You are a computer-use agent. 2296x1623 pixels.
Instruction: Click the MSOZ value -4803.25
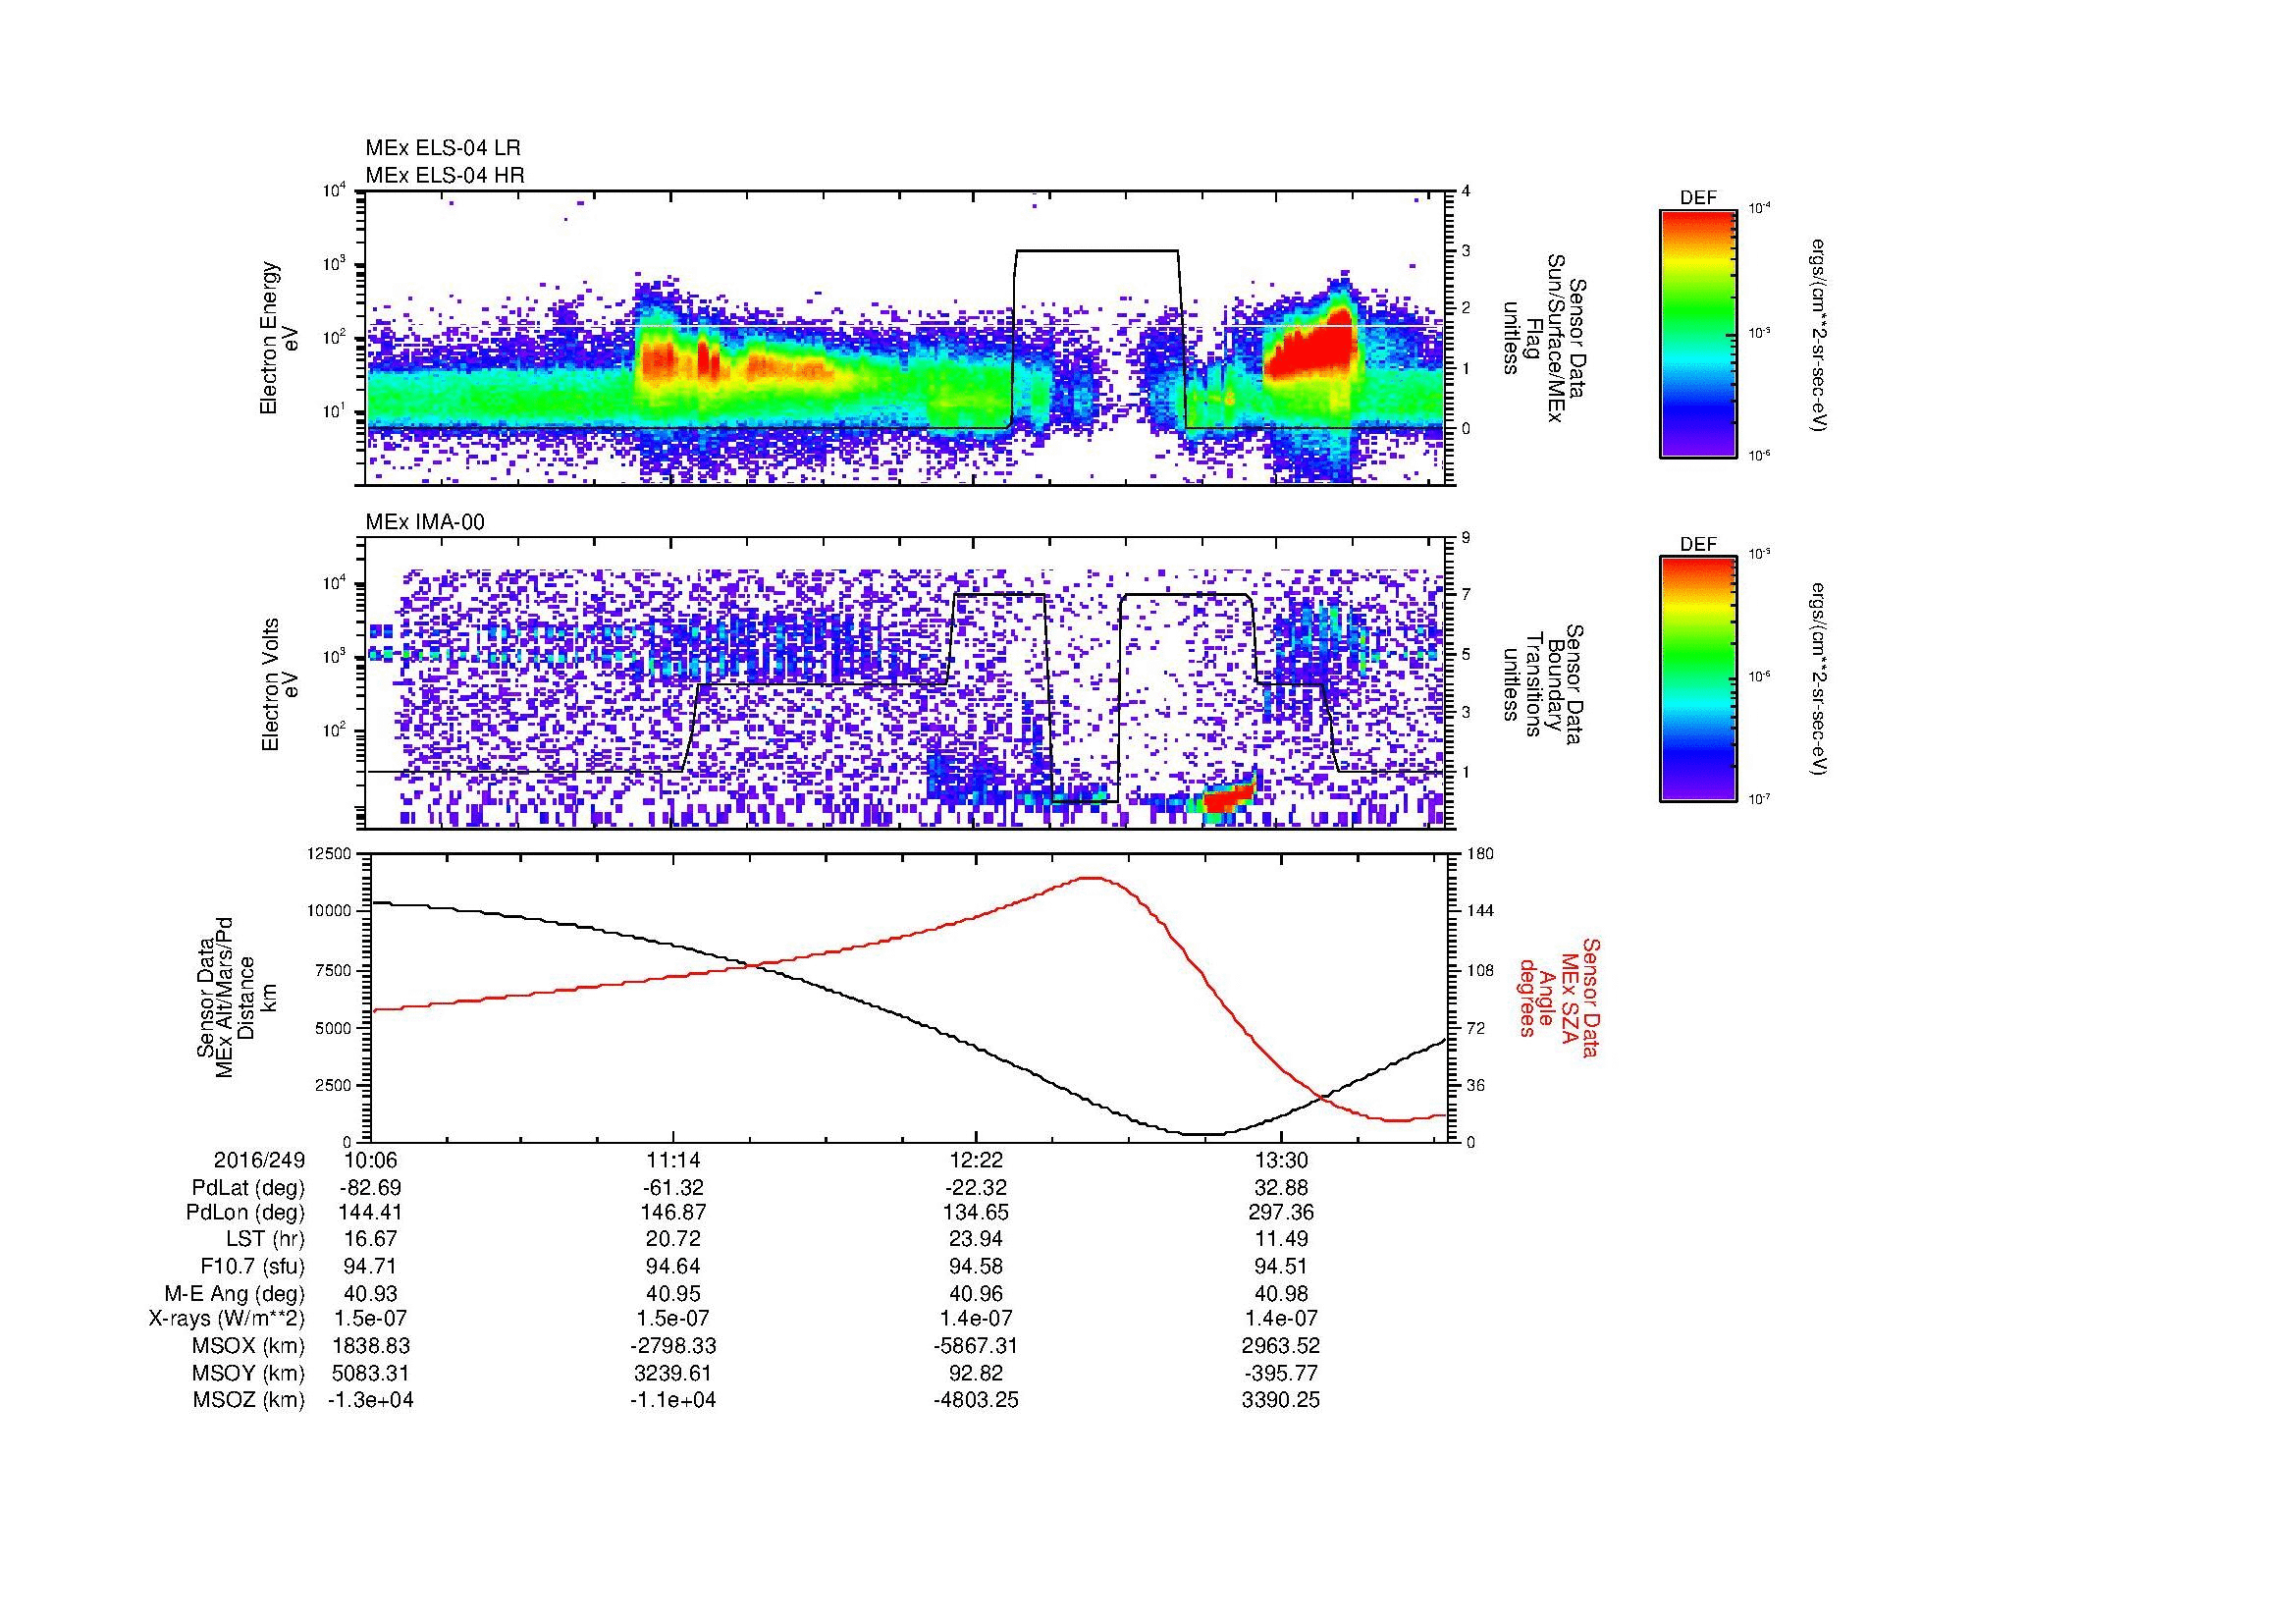tap(975, 1400)
